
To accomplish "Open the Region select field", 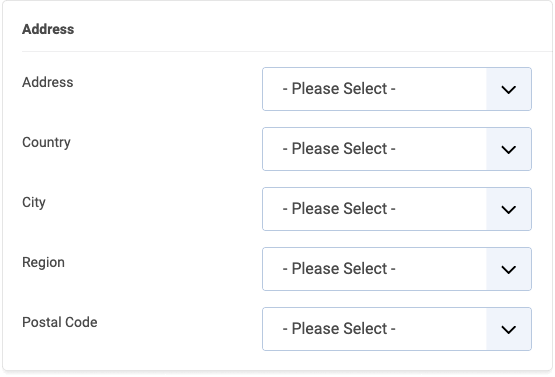I will (x=397, y=269).
